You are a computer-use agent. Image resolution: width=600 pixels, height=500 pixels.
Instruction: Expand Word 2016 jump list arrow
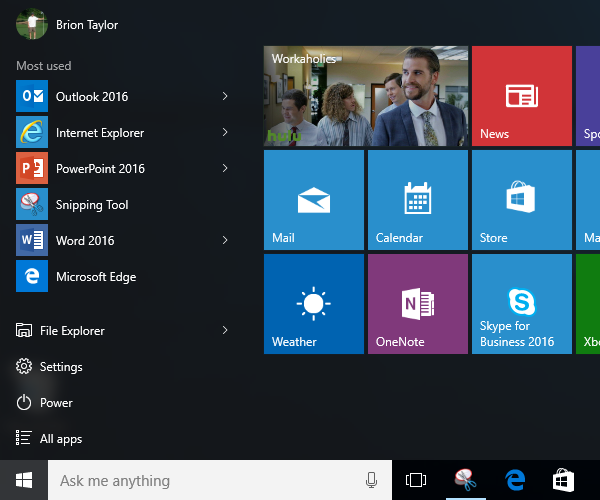[x=225, y=240]
